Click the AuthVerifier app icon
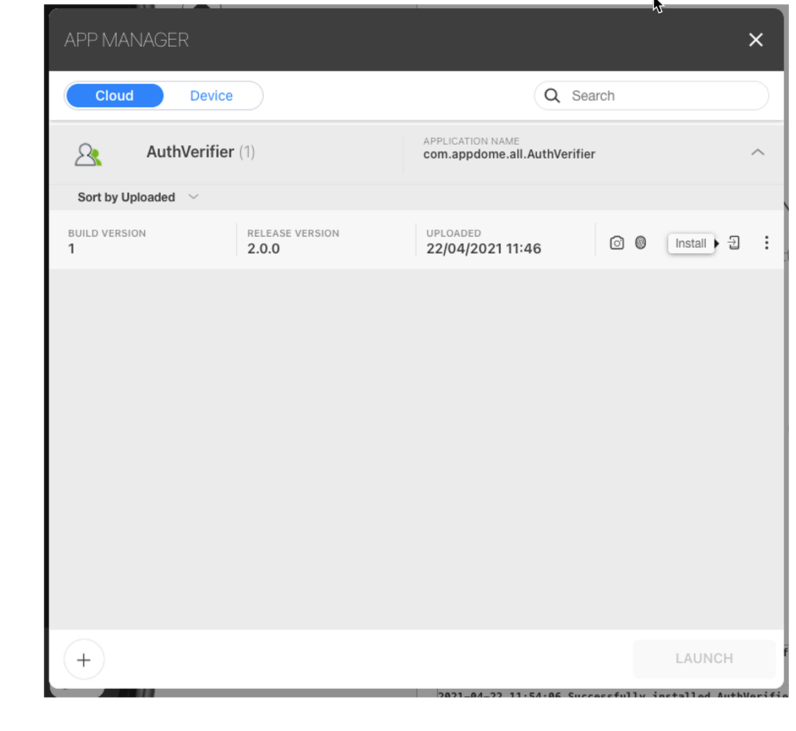The image size is (796, 731). coord(89,154)
